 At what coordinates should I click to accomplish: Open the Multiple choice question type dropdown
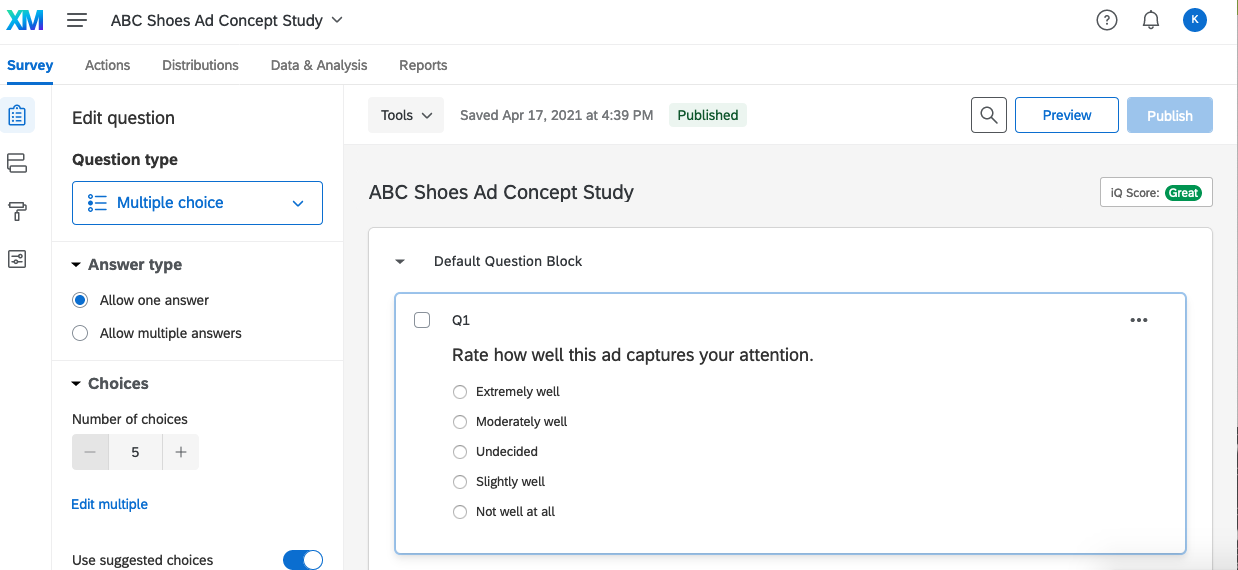click(197, 203)
